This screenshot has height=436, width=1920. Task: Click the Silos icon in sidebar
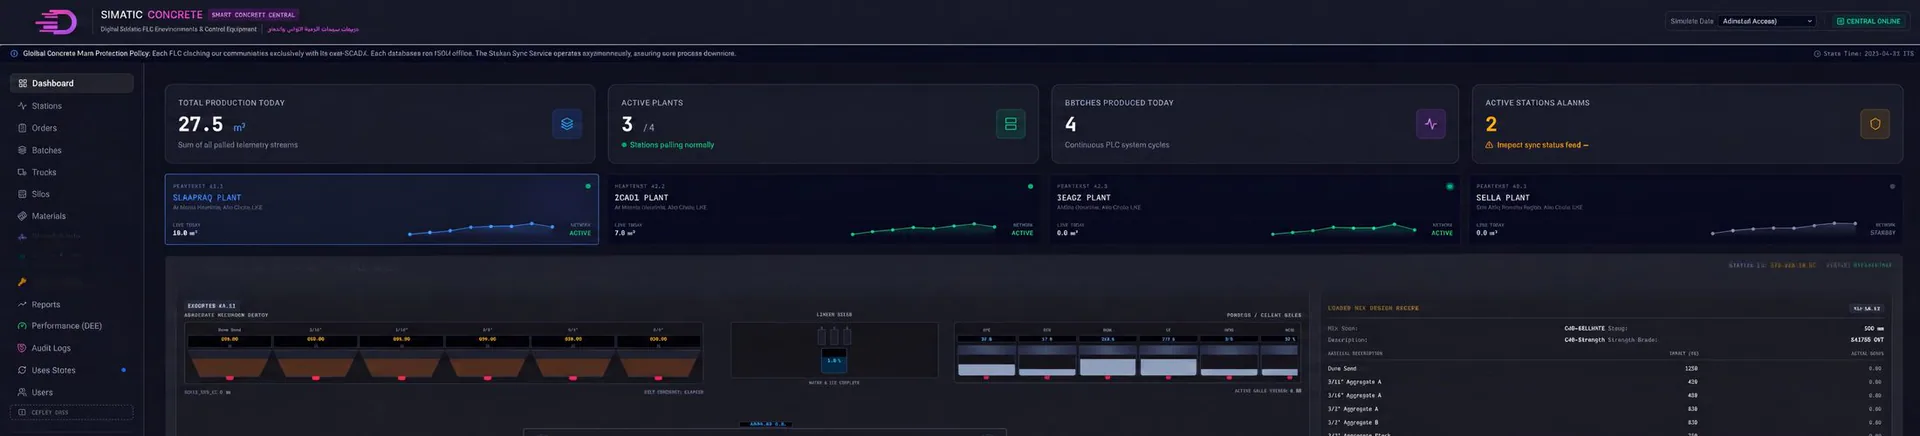pos(22,194)
